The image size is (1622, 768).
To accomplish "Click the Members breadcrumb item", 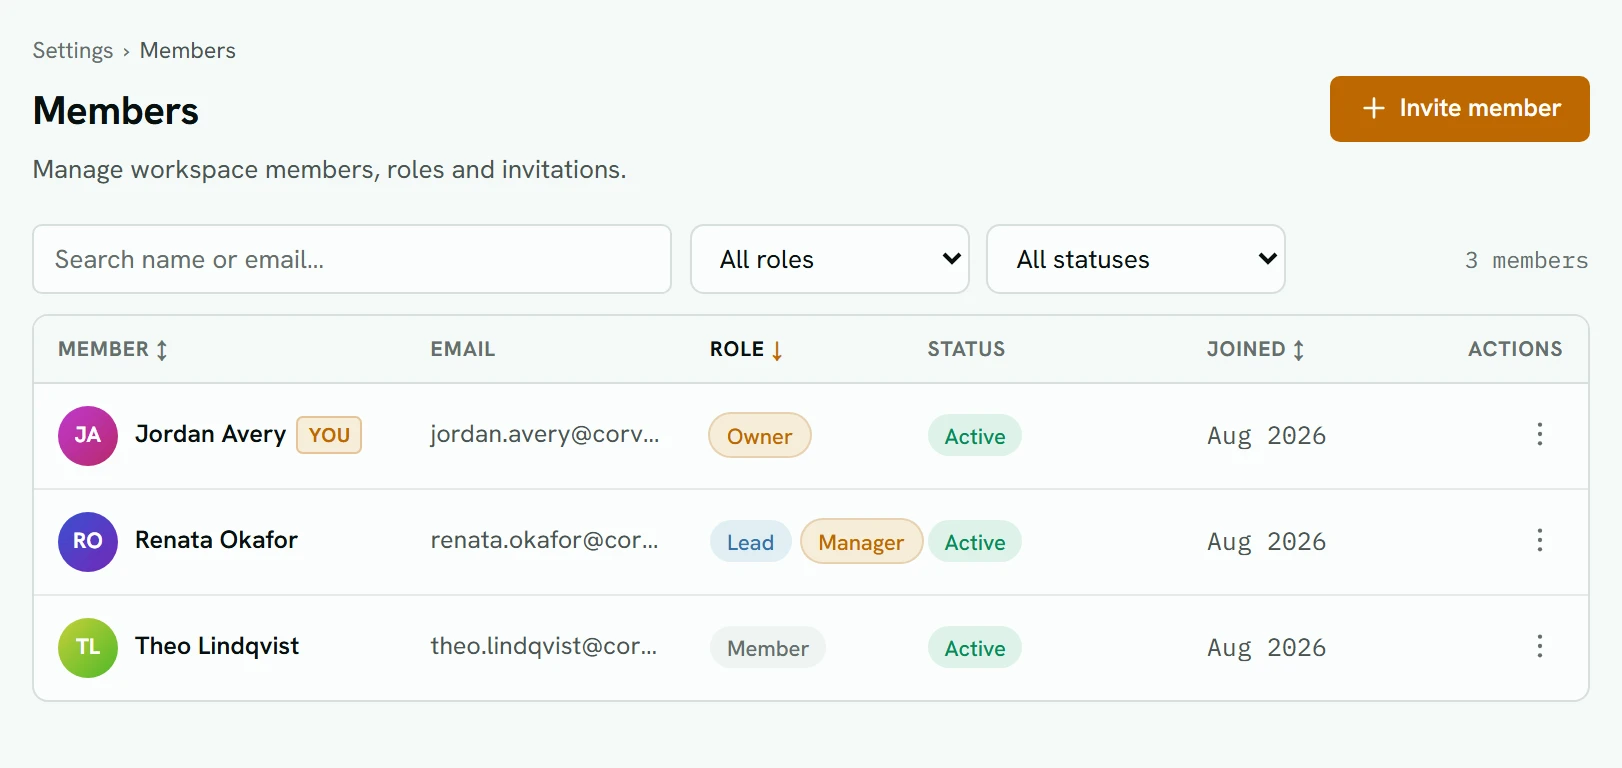I will click(x=188, y=51).
